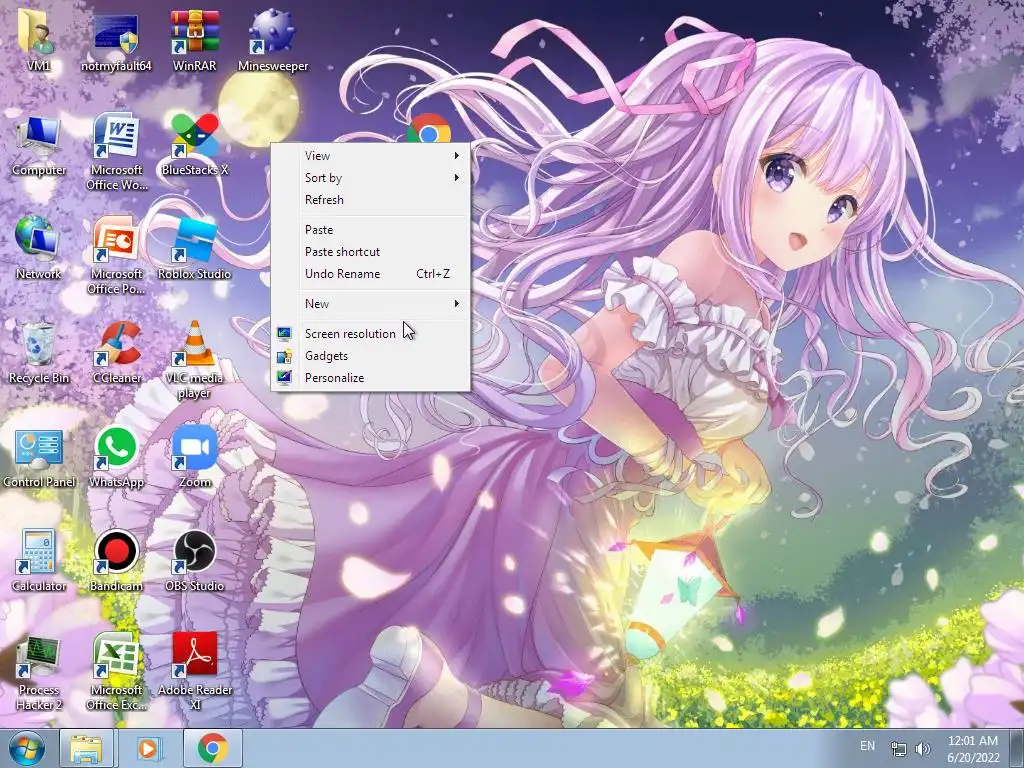Expand the View submenu
The width and height of the screenshot is (1024, 768).
pyautogui.click(x=370, y=155)
